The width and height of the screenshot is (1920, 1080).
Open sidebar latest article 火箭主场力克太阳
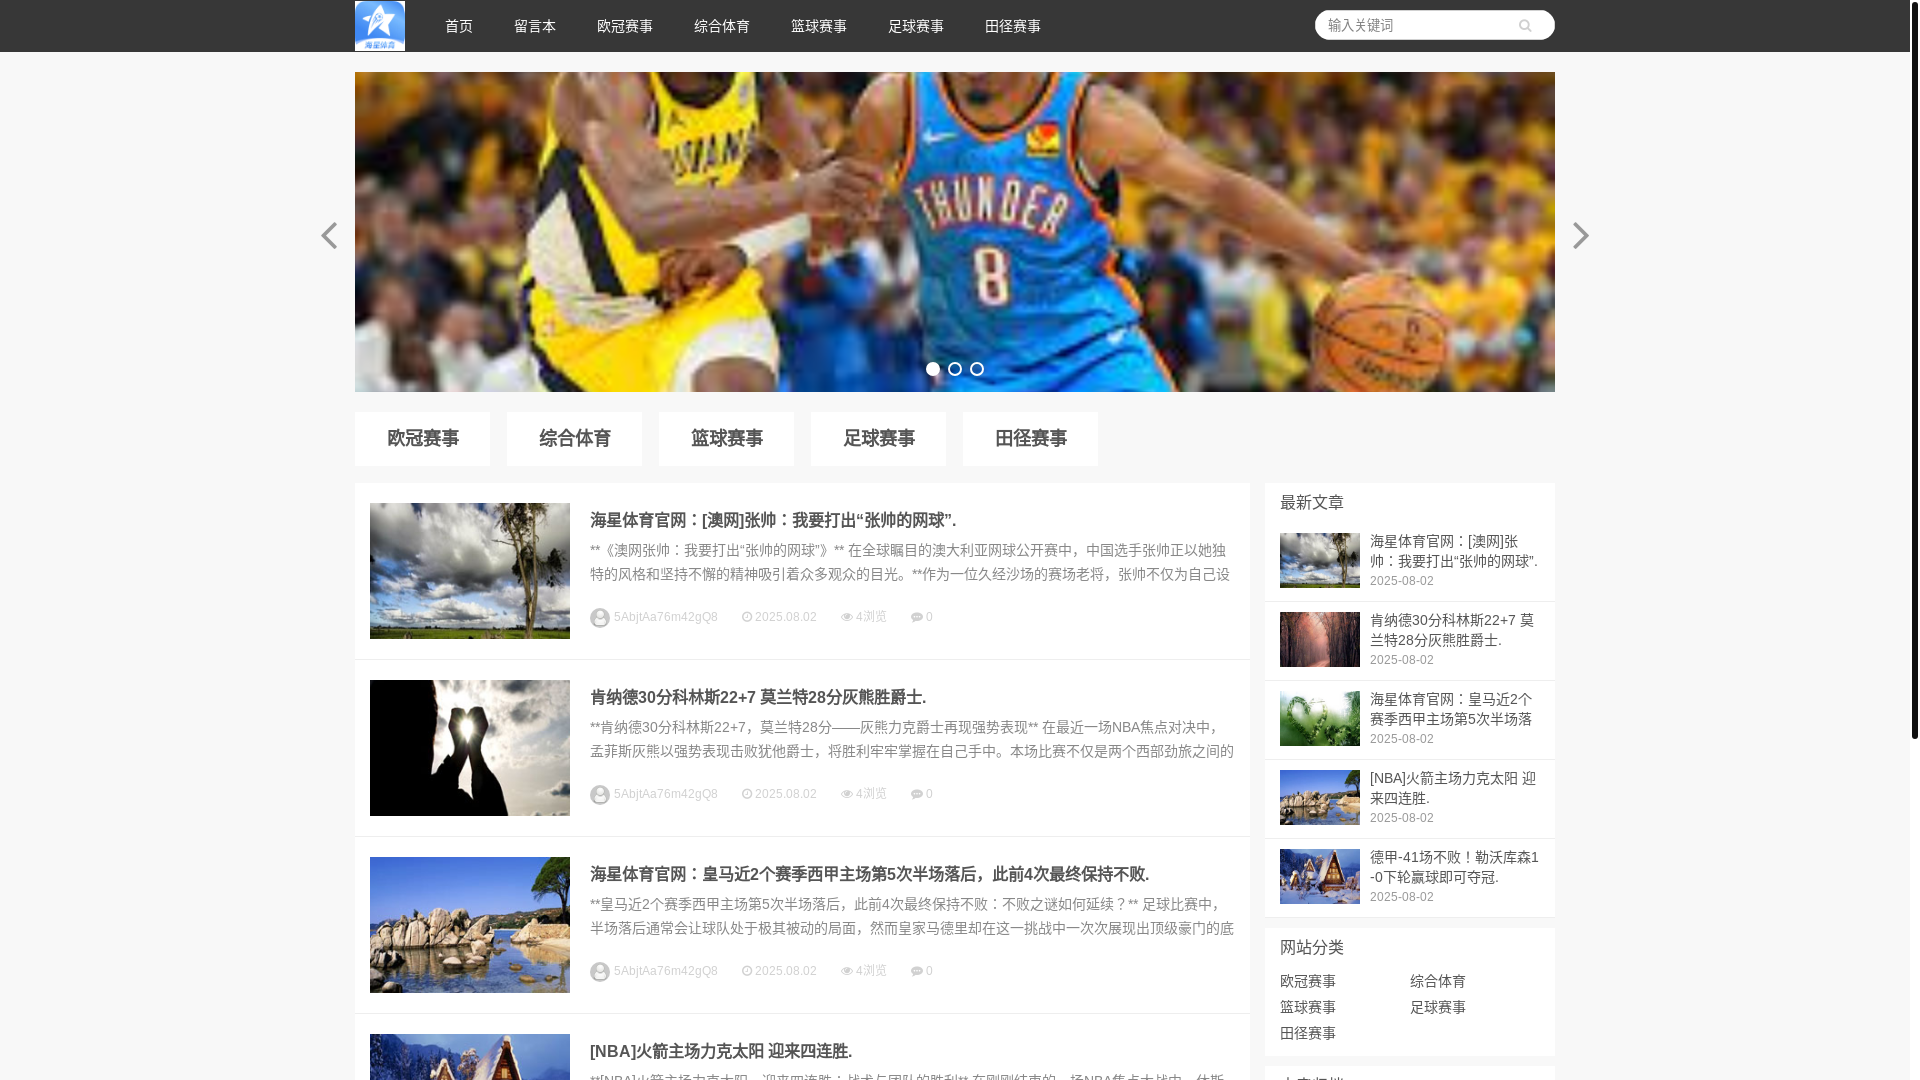[1453, 788]
